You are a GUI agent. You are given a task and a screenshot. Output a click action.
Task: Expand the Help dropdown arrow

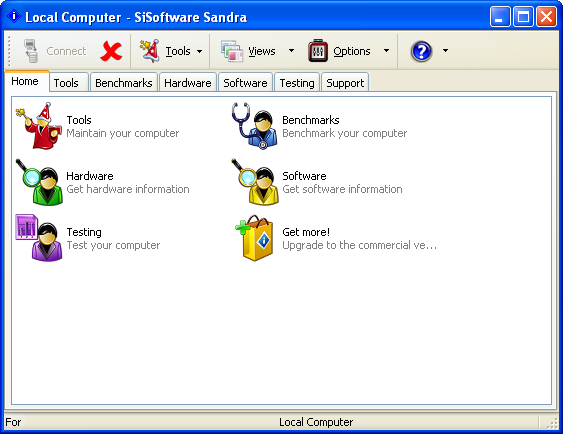point(445,51)
